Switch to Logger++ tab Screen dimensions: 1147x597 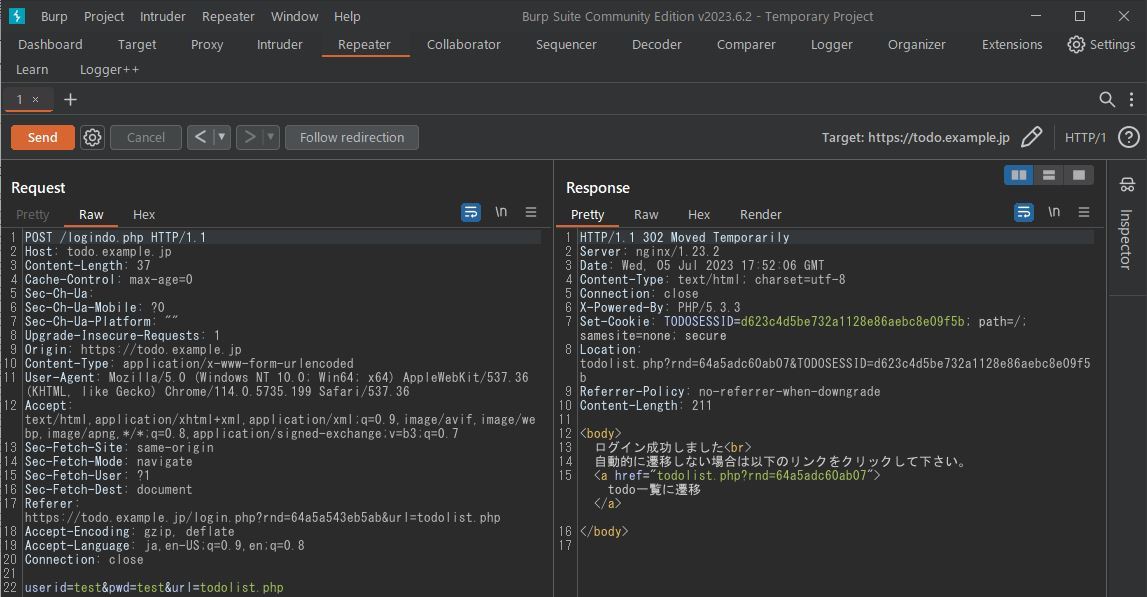coord(109,70)
